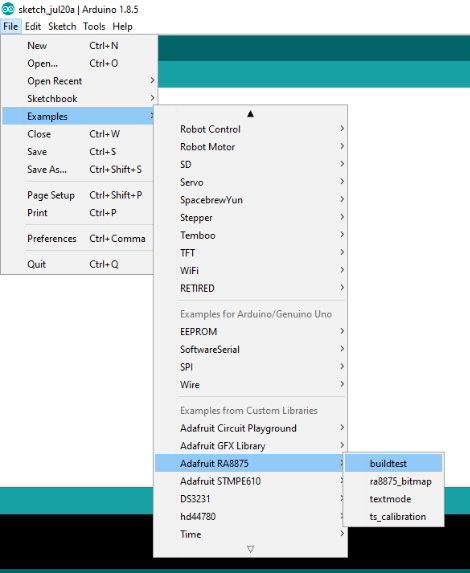Open the Help menu

tap(122, 27)
